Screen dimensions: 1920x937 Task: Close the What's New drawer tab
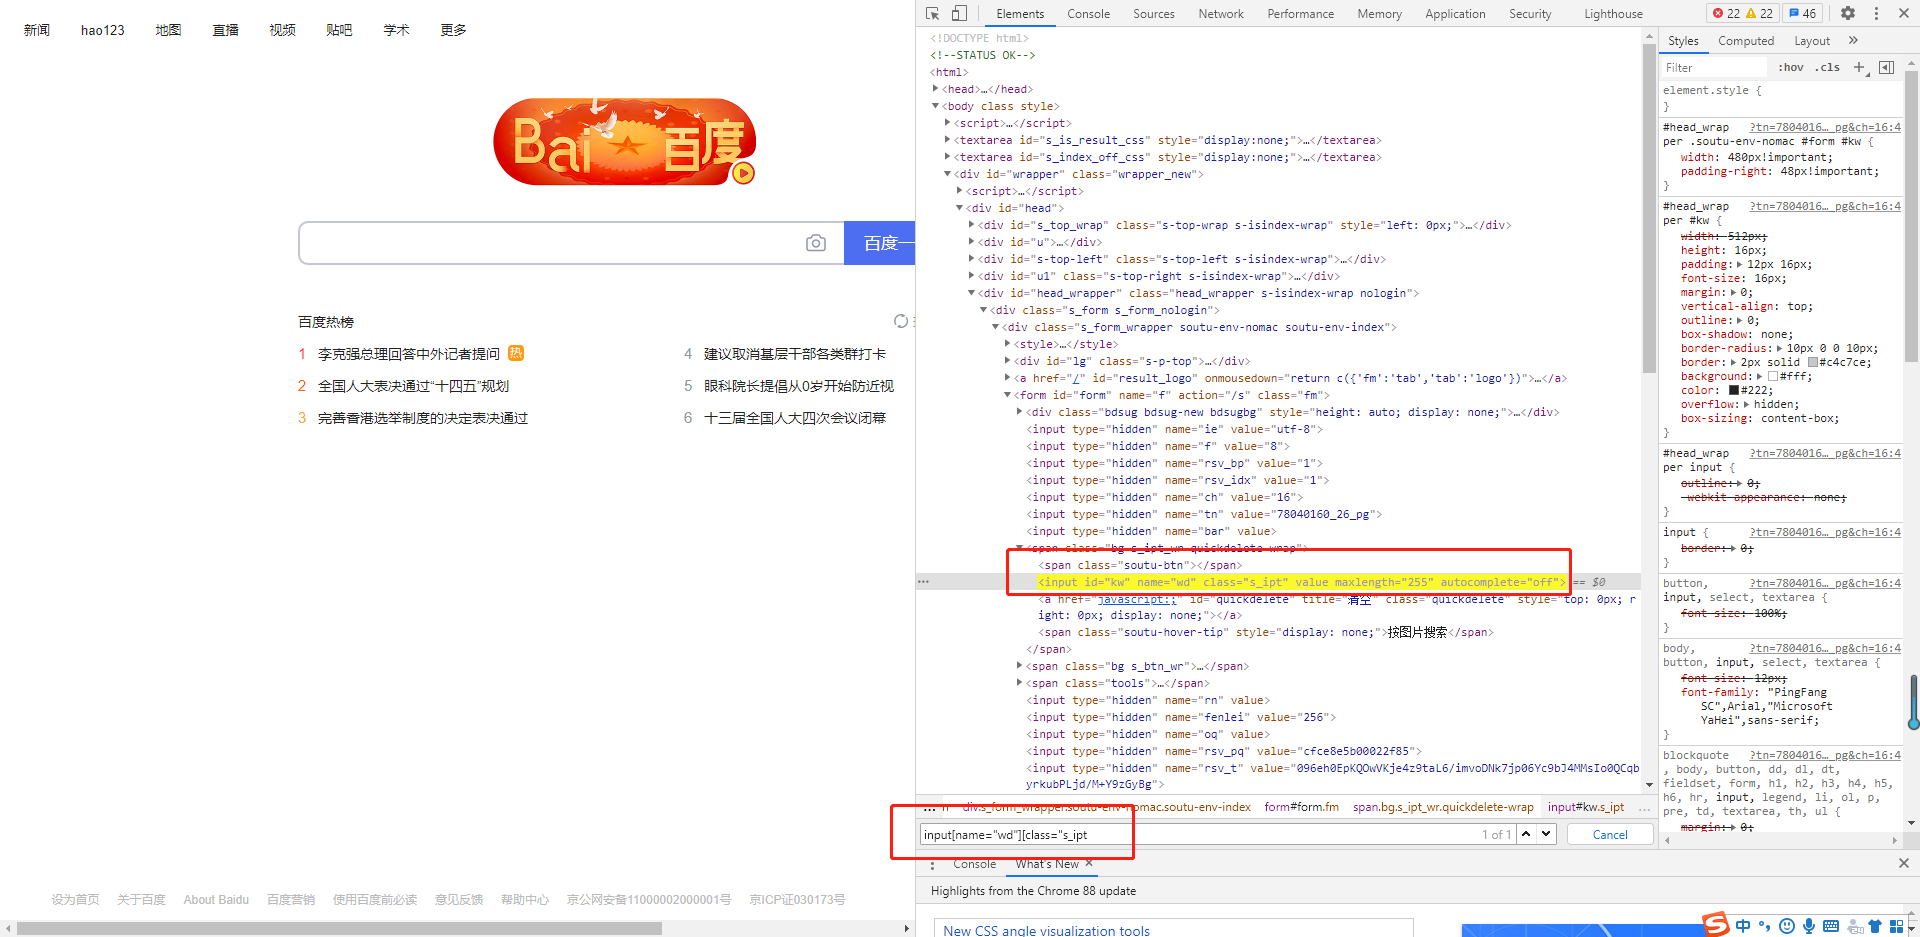(x=1089, y=863)
